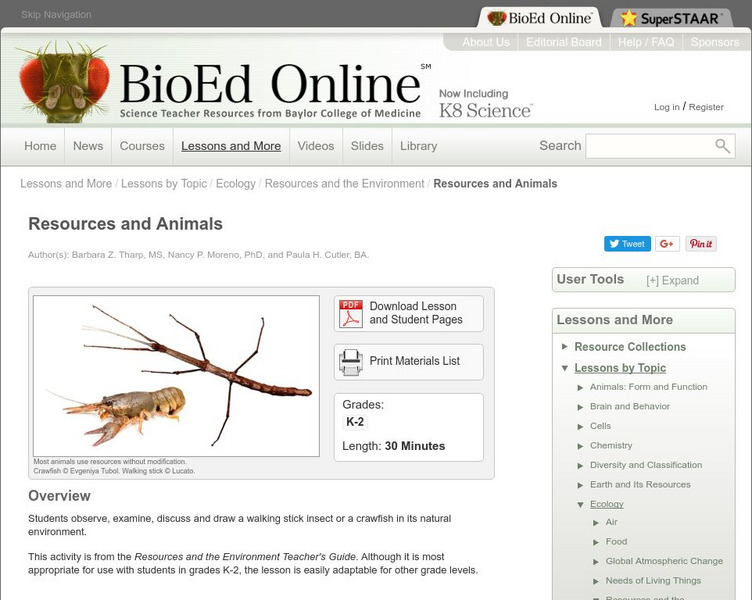The height and width of the screenshot is (600, 752).
Task: Switch to the BioEd Online tab
Action: (540, 18)
